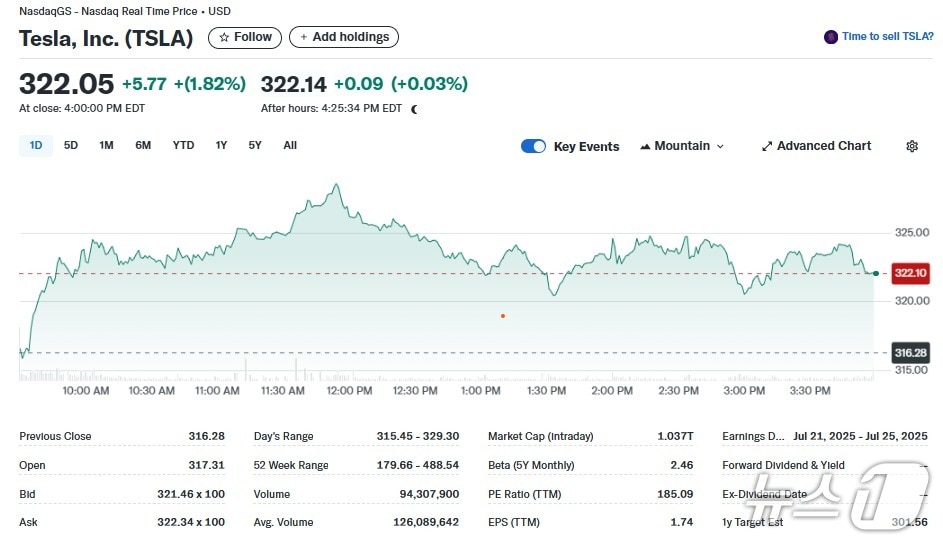The width and height of the screenshot is (943, 544).
Task: Click the Add holdings button
Action: 343,37
